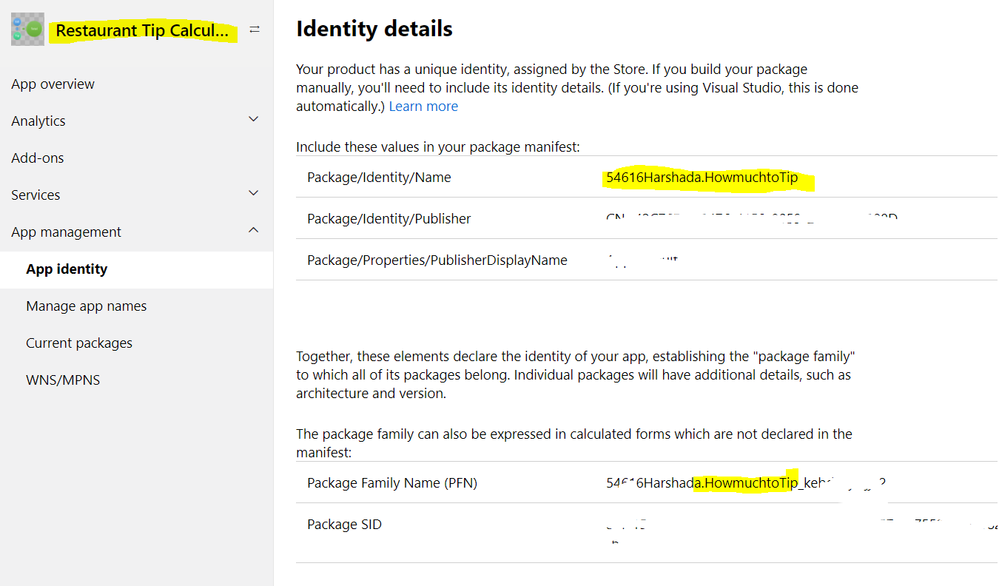The height and width of the screenshot is (586, 999).
Task: Click the Restaurant Tip Calculator app title
Action: [x=142, y=31]
